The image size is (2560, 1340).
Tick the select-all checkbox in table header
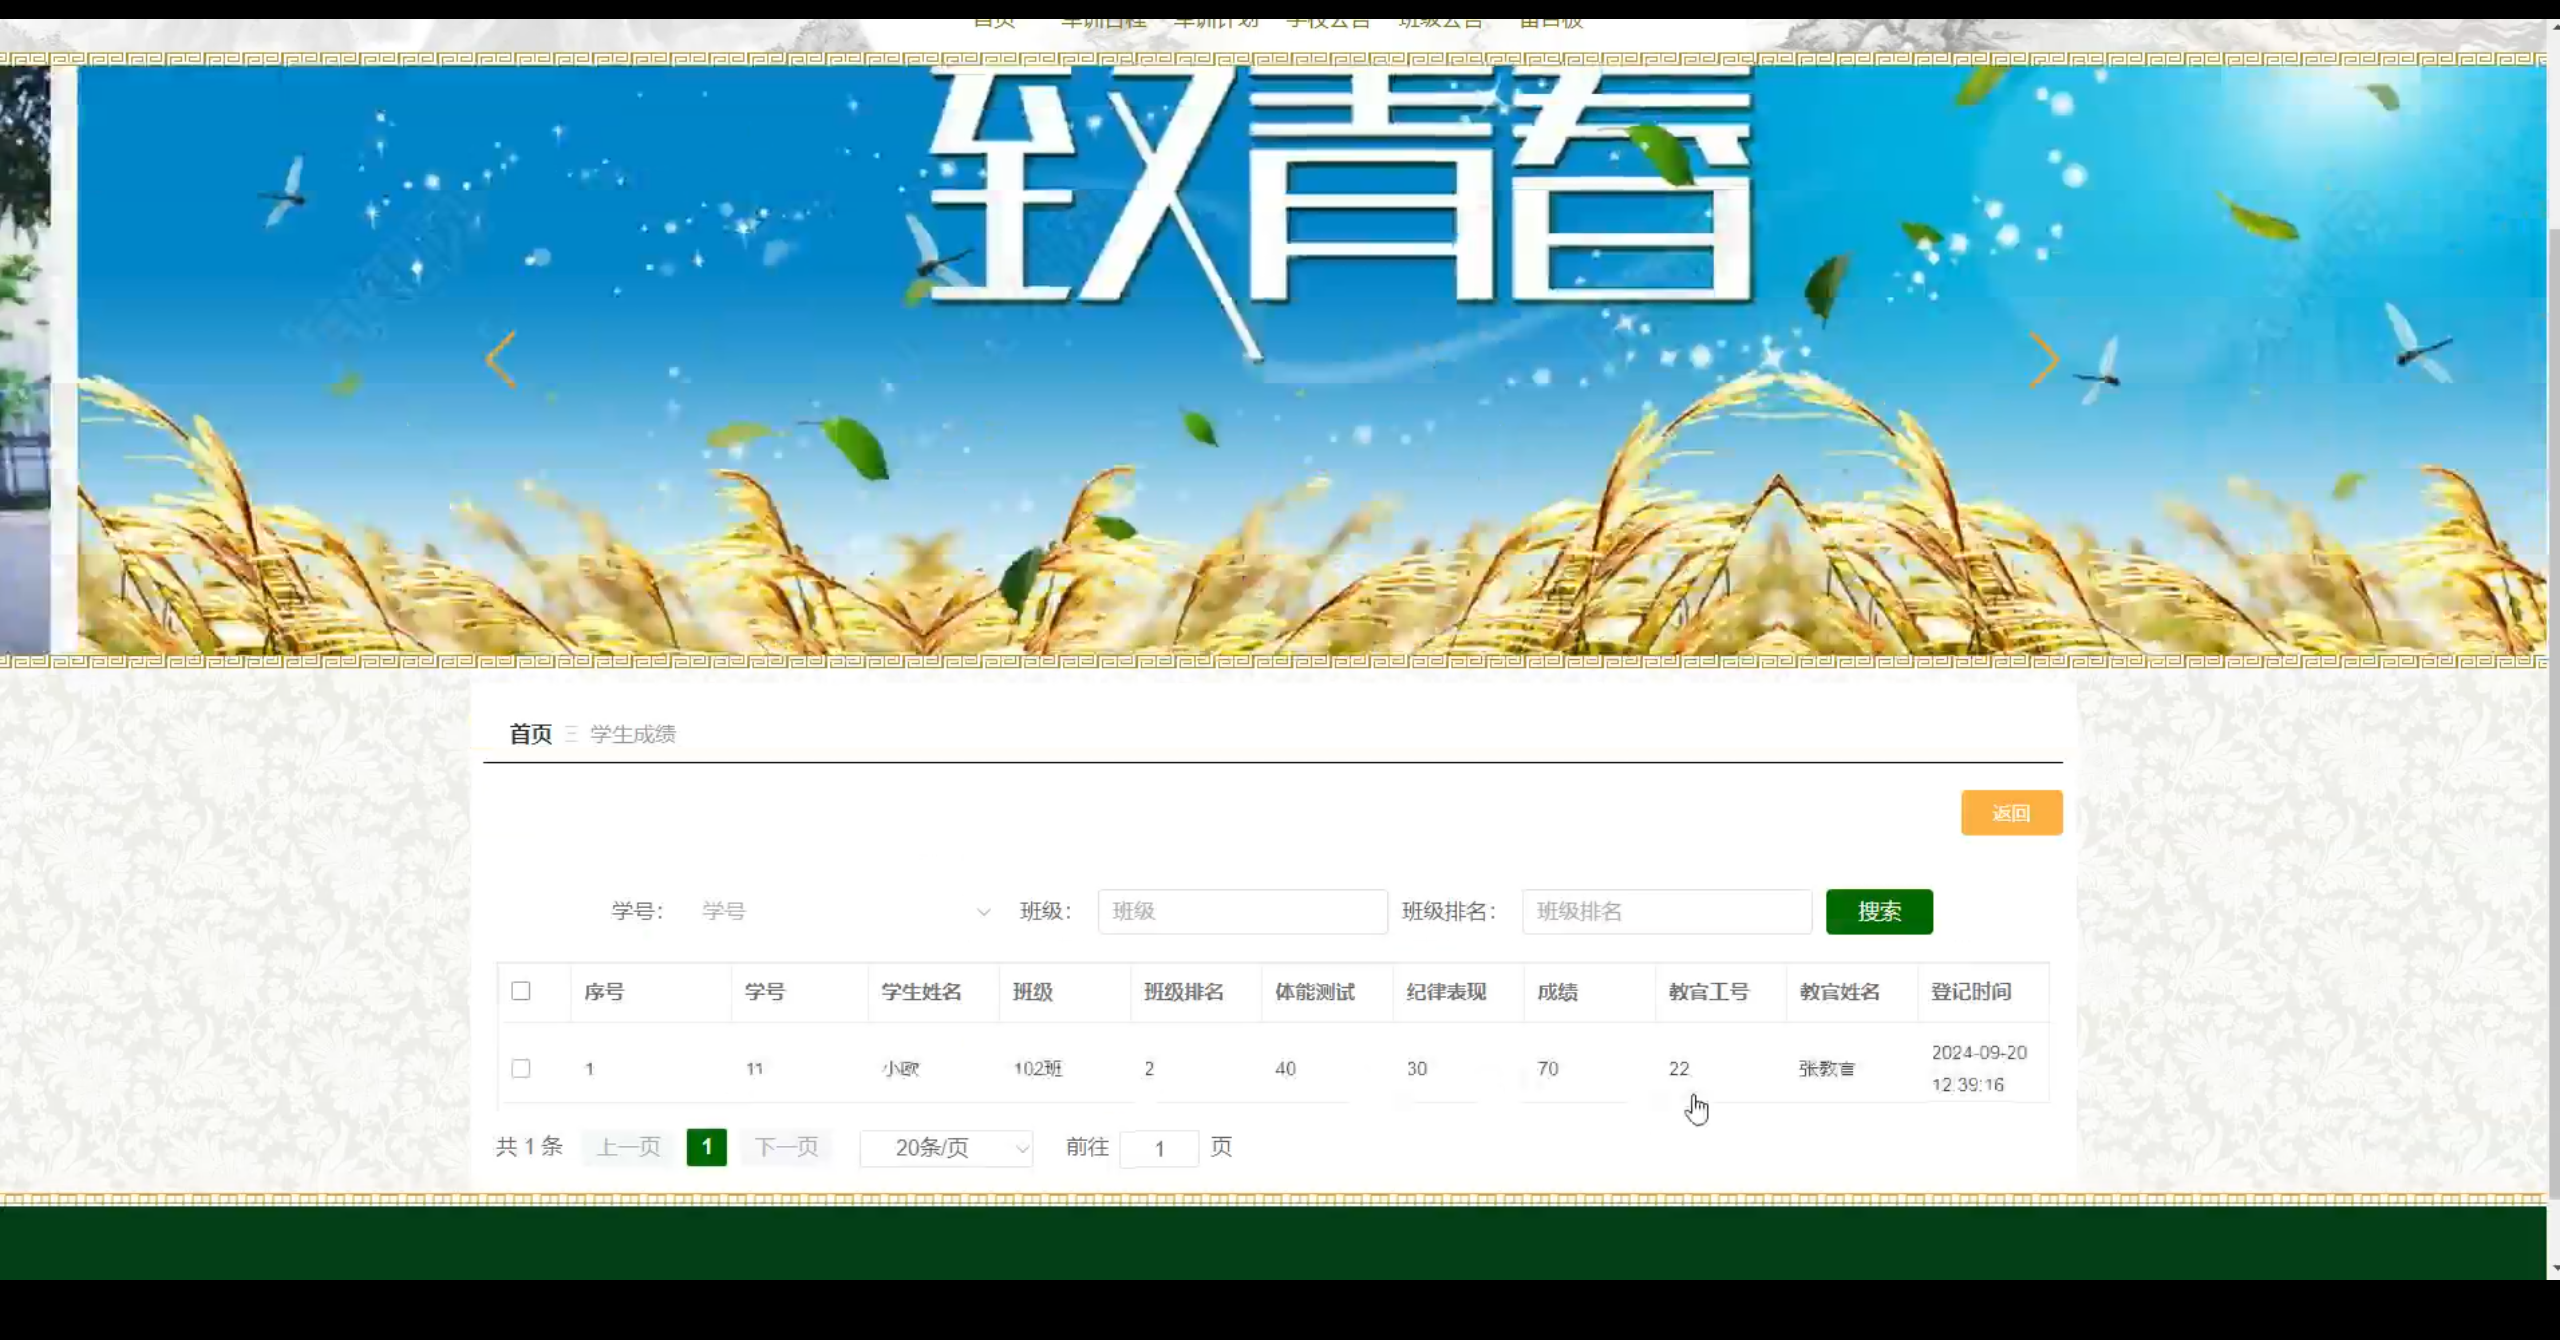coord(521,991)
